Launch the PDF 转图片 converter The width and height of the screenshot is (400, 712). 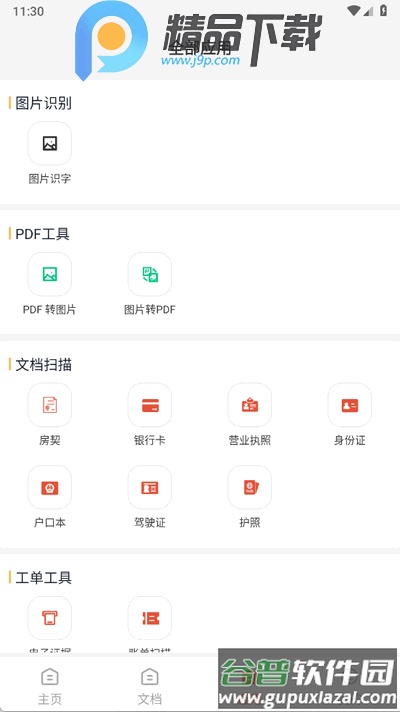pos(49,274)
